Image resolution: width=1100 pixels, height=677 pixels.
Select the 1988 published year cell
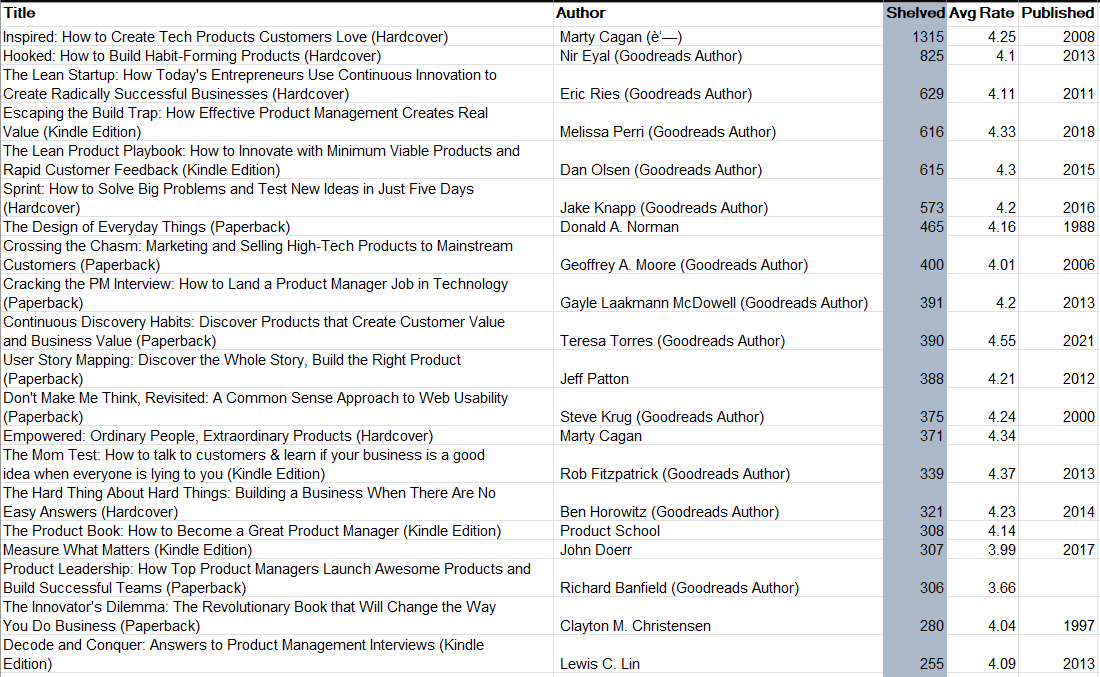click(x=1078, y=227)
